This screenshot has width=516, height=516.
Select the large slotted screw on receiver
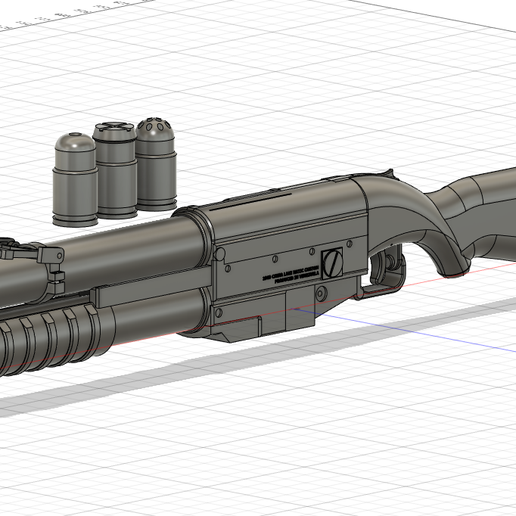(332, 263)
